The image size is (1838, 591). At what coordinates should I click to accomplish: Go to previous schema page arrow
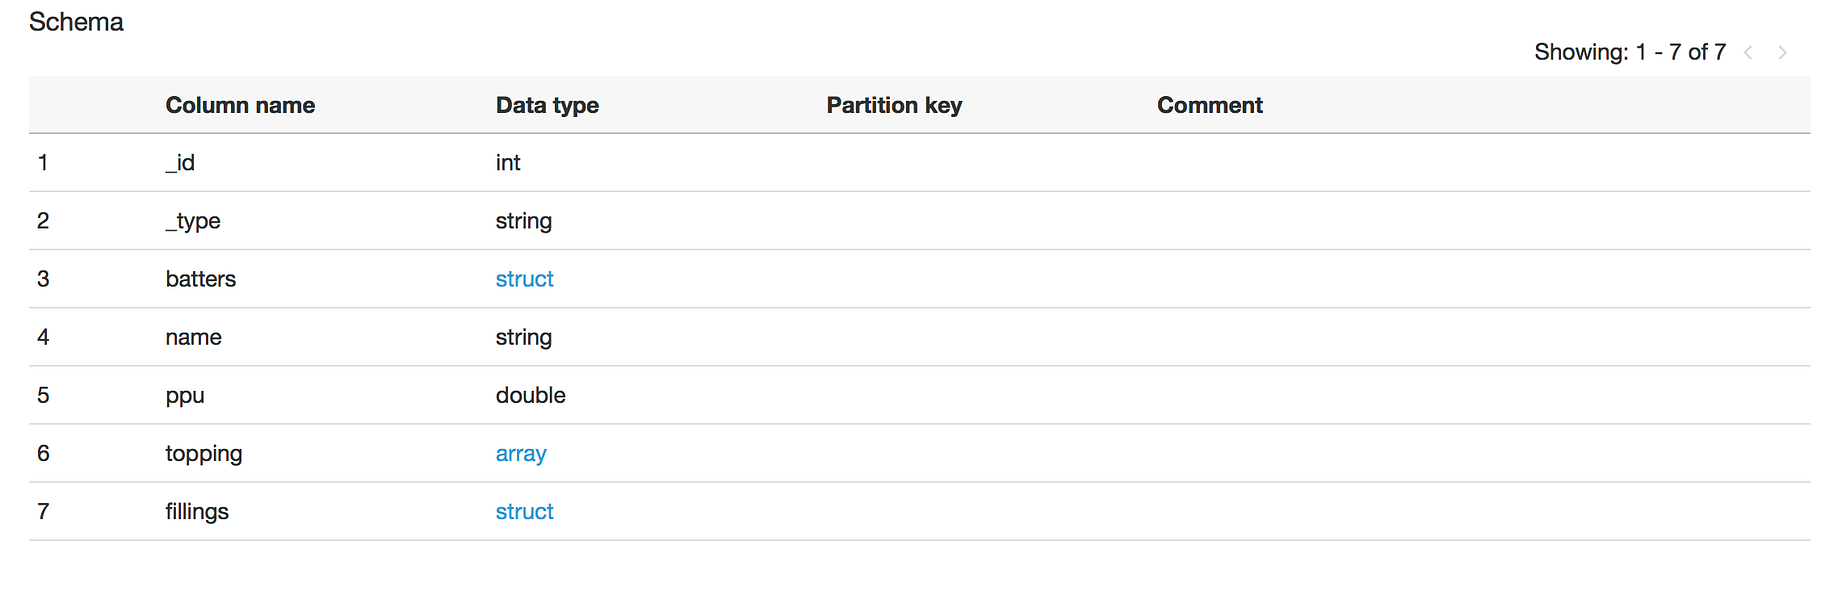[x=1748, y=52]
